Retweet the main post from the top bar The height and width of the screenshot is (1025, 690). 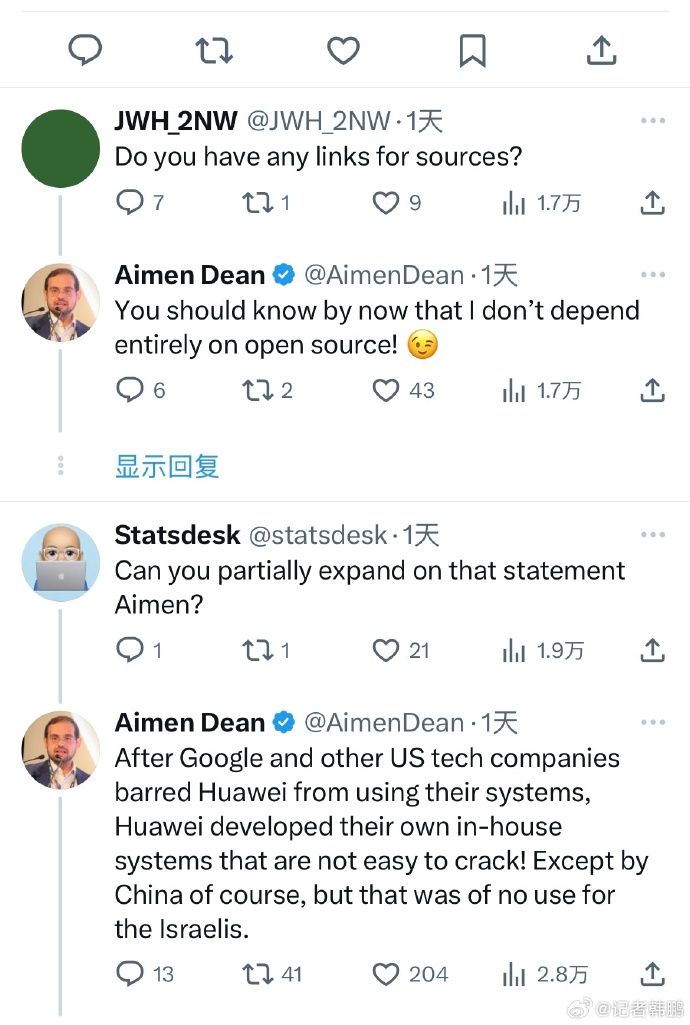pos(214,50)
